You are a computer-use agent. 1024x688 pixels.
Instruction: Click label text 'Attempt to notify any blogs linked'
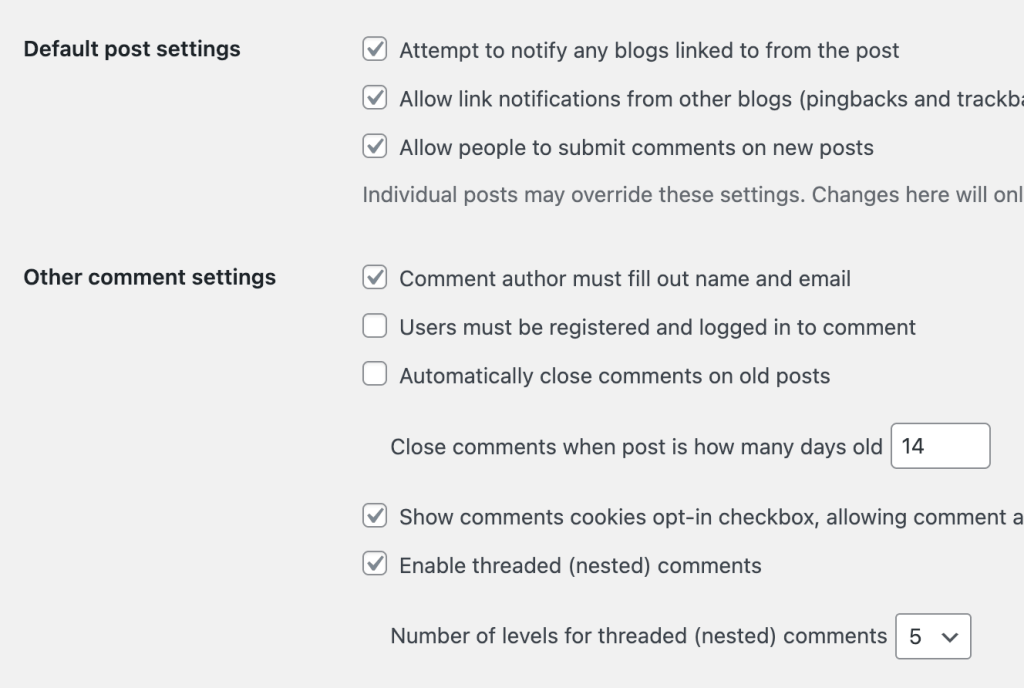(x=649, y=50)
